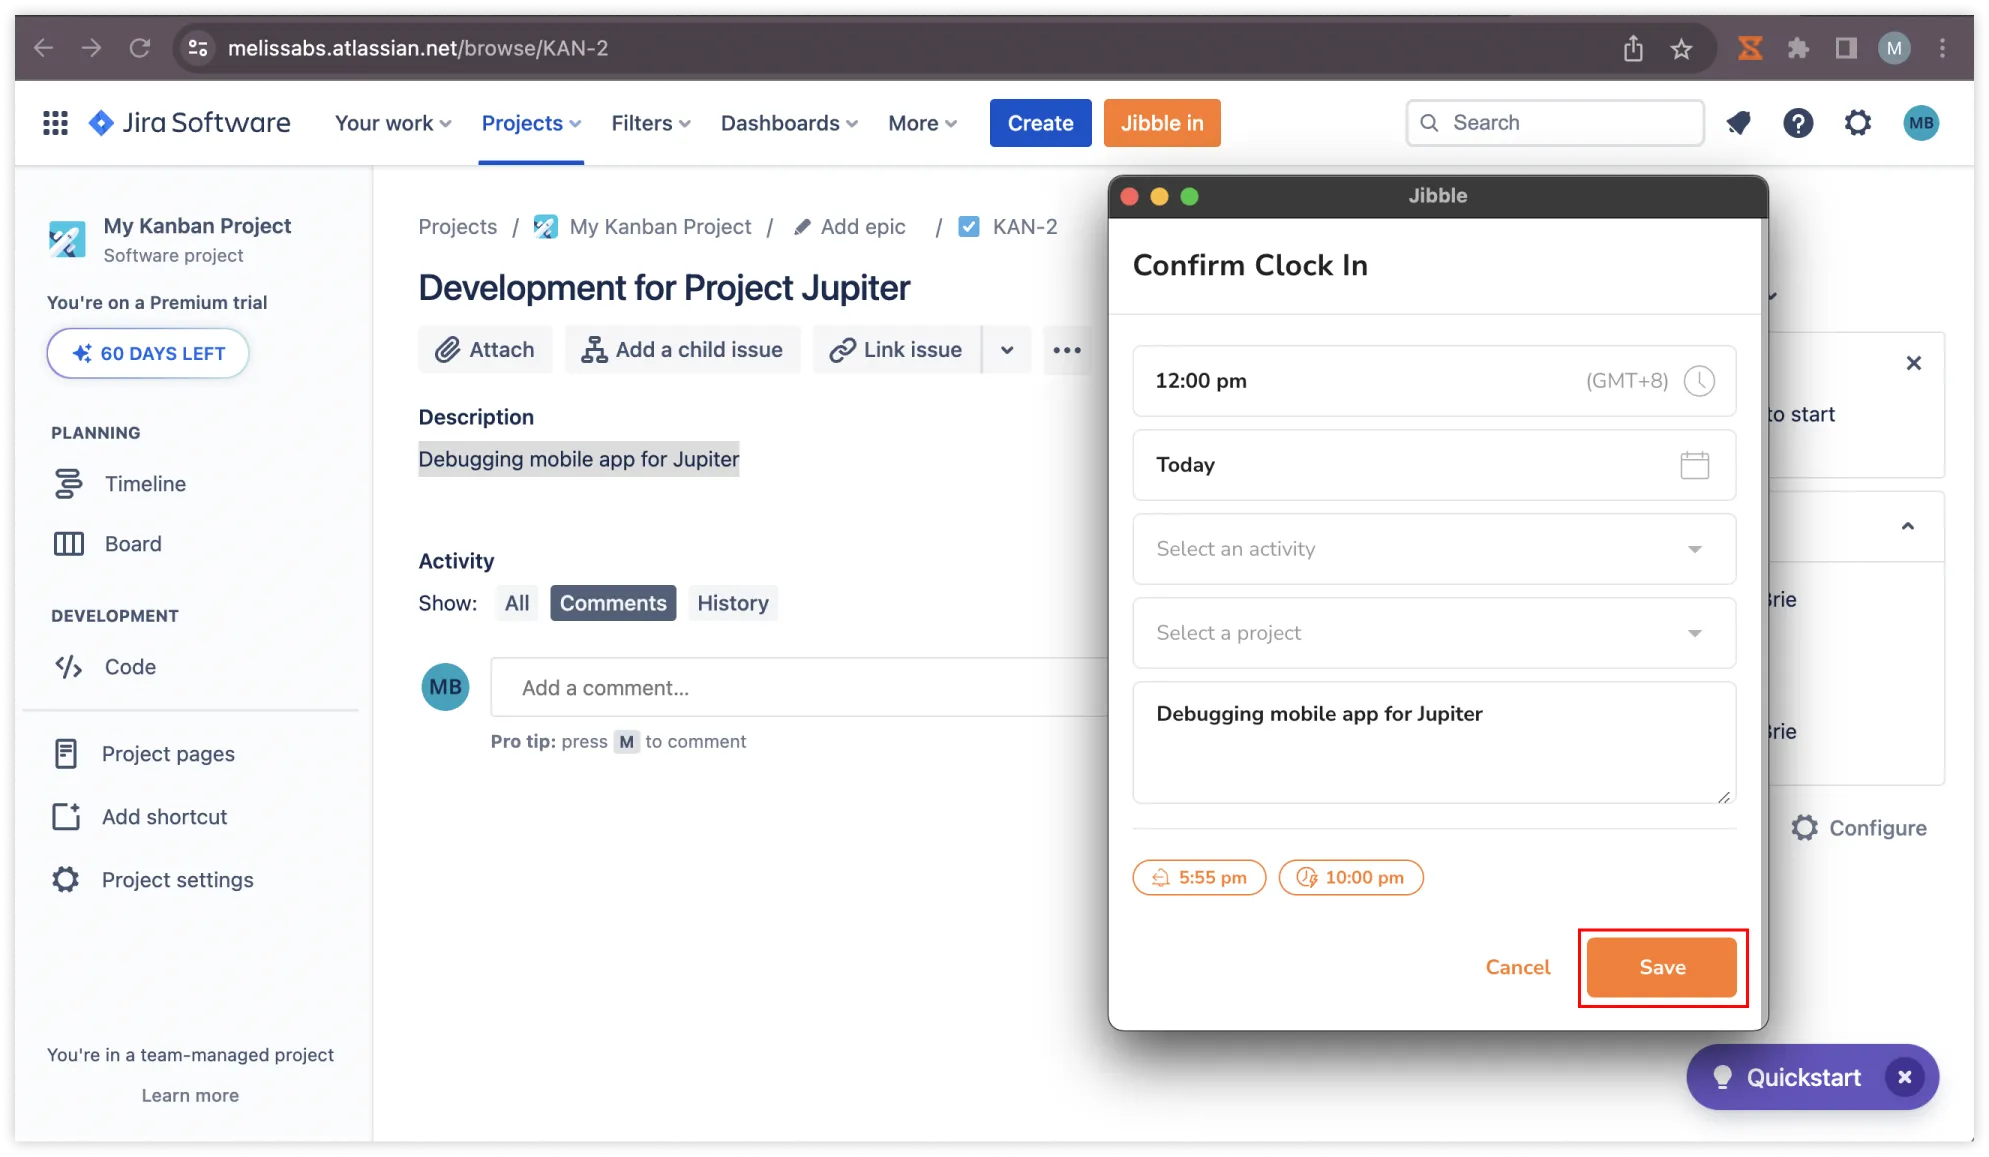Click the clock icon in time field
Viewport: 1989px width, 1157px height.
(1699, 381)
